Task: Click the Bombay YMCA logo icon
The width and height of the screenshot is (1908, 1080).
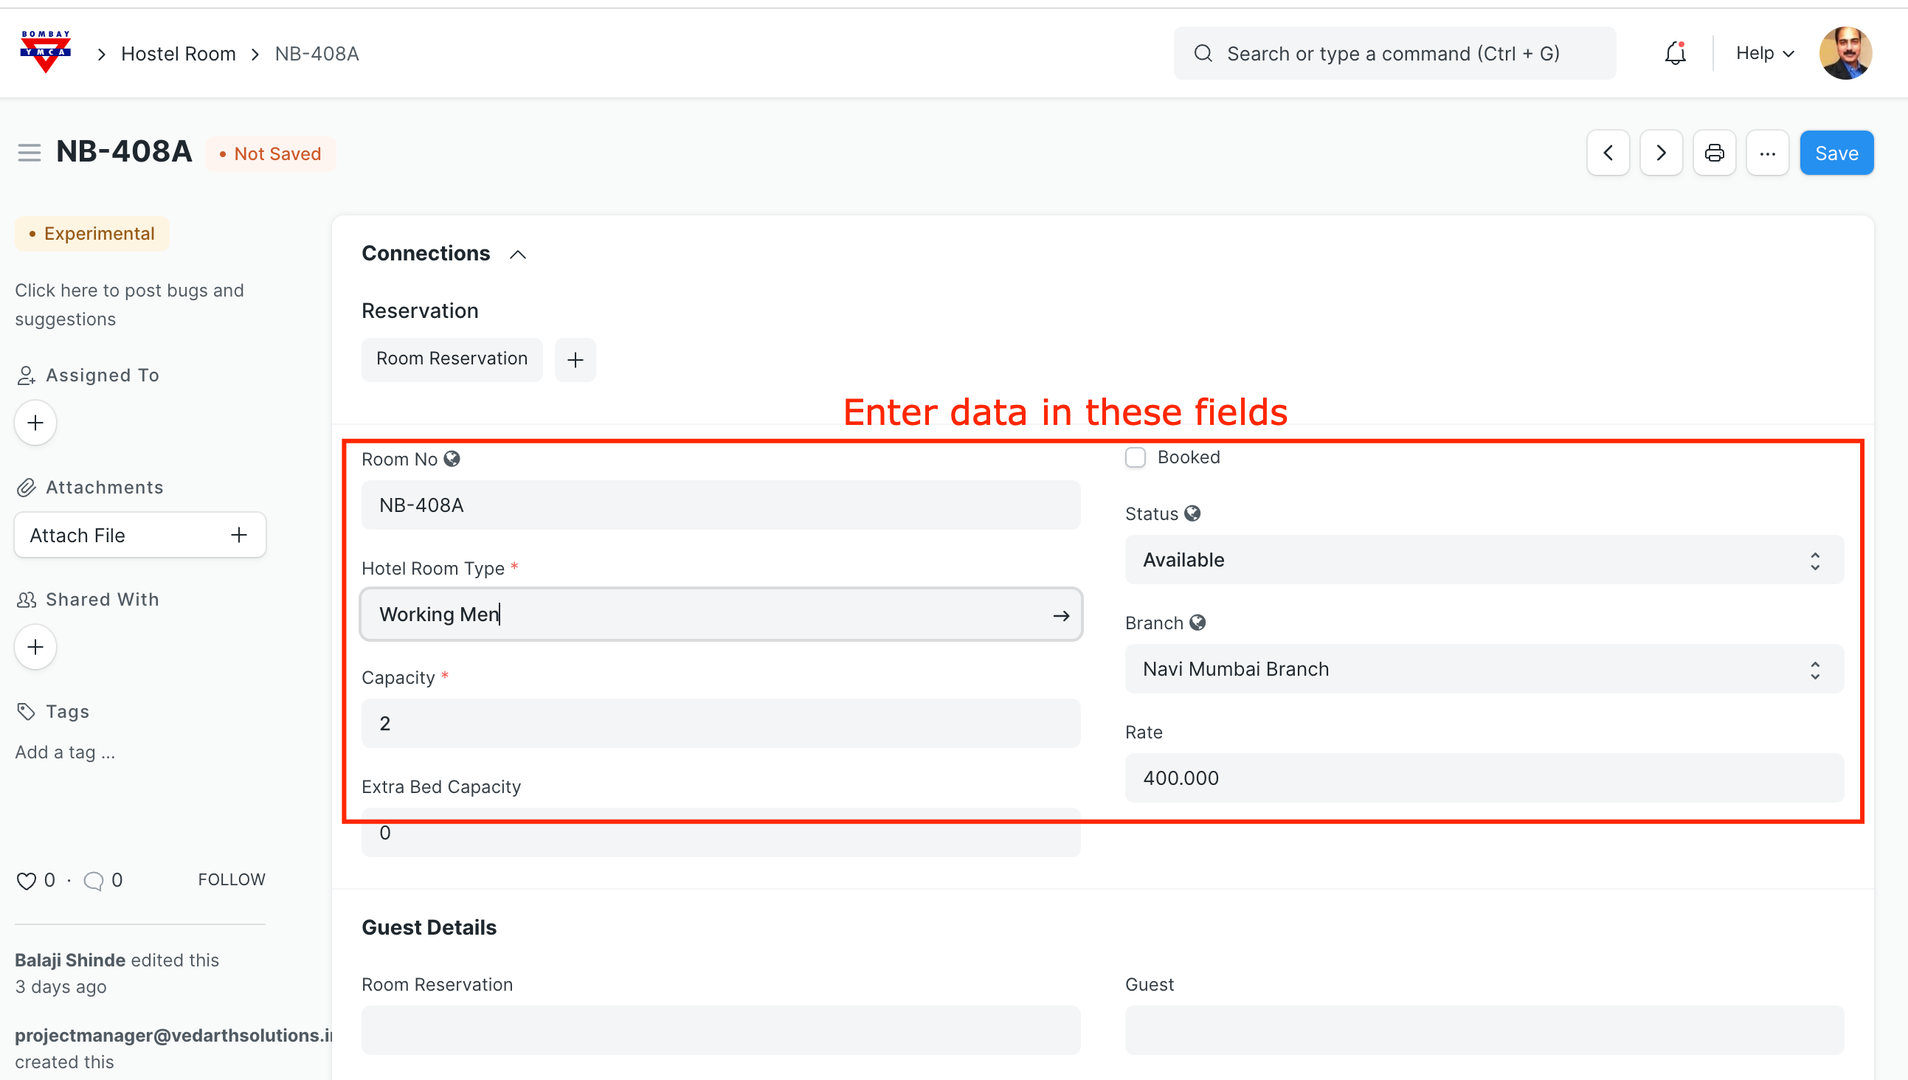Action: click(45, 52)
